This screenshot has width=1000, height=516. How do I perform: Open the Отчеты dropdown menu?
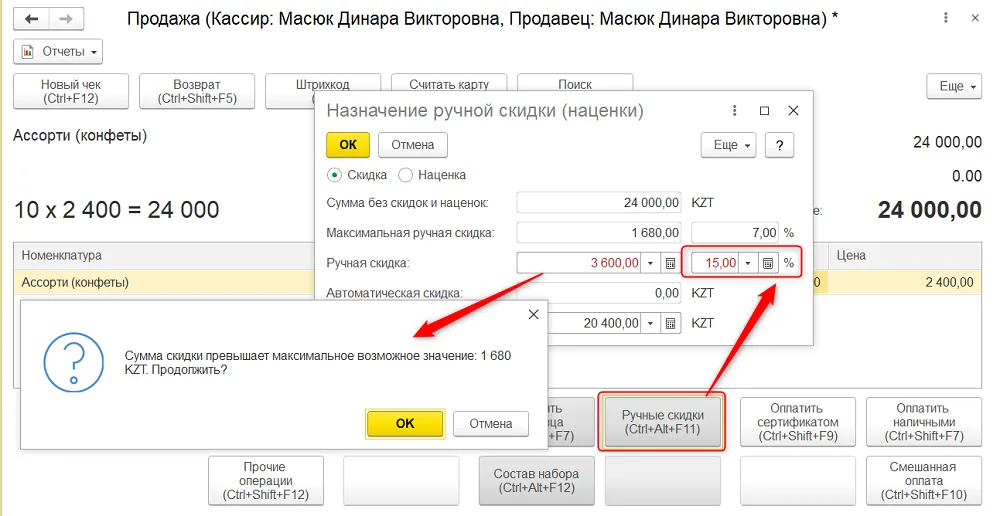(x=58, y=52)
